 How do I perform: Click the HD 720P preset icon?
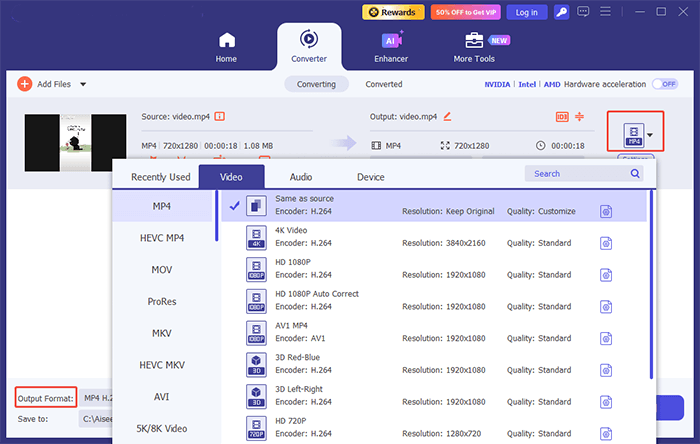point(256,427)
